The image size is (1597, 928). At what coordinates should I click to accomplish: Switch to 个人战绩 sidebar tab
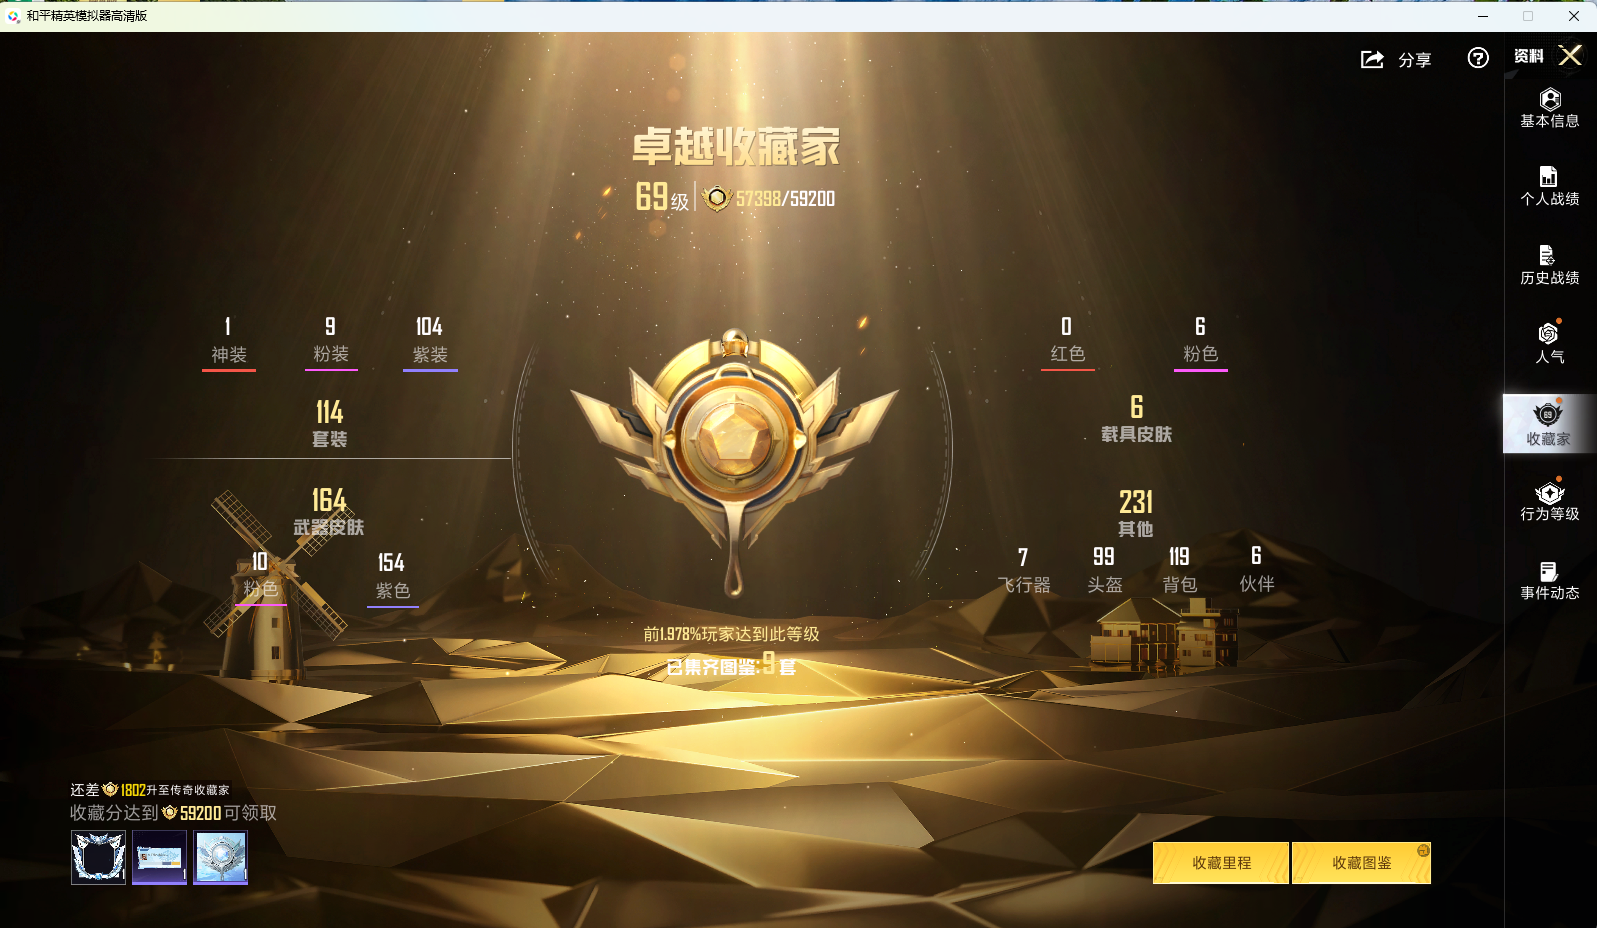click(1549, 187)
